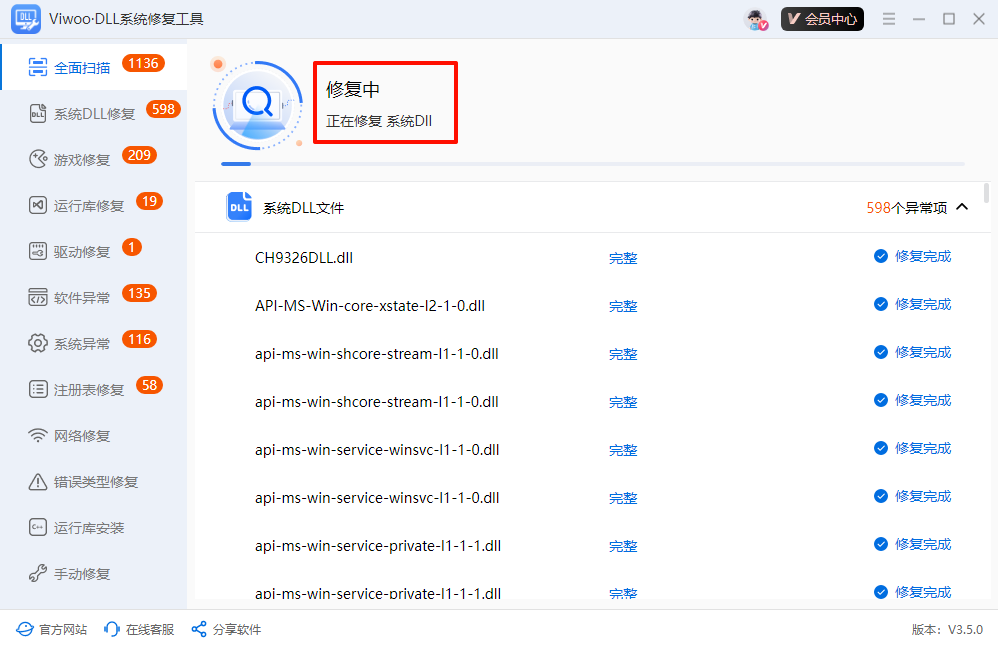This screenshot has width=998, height=648.
Task: Click the 注册表修复 registry repair icon
Action: tap(38, 389)
